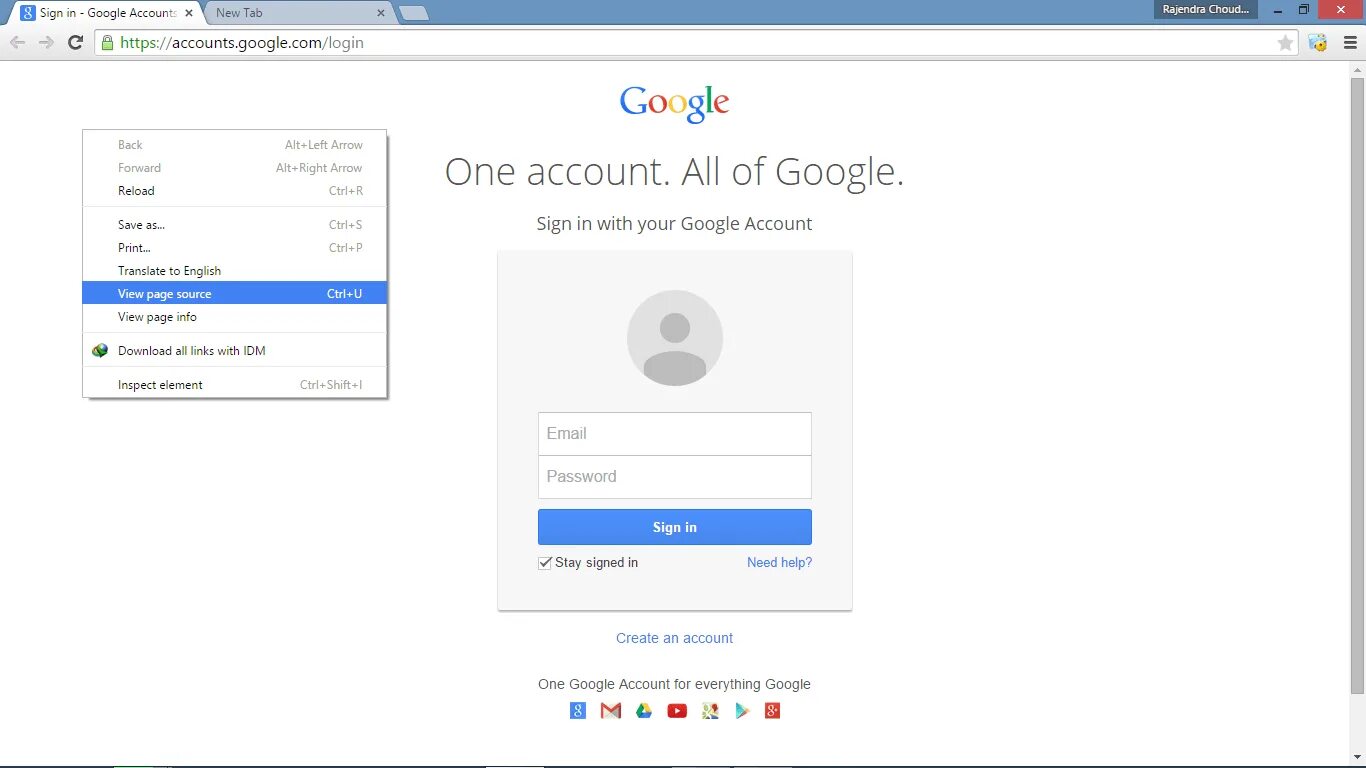Switch to the New Tab tab
Image resolution: width=1366 pixels, height=768 pixels.
click(x=295, y=13)
